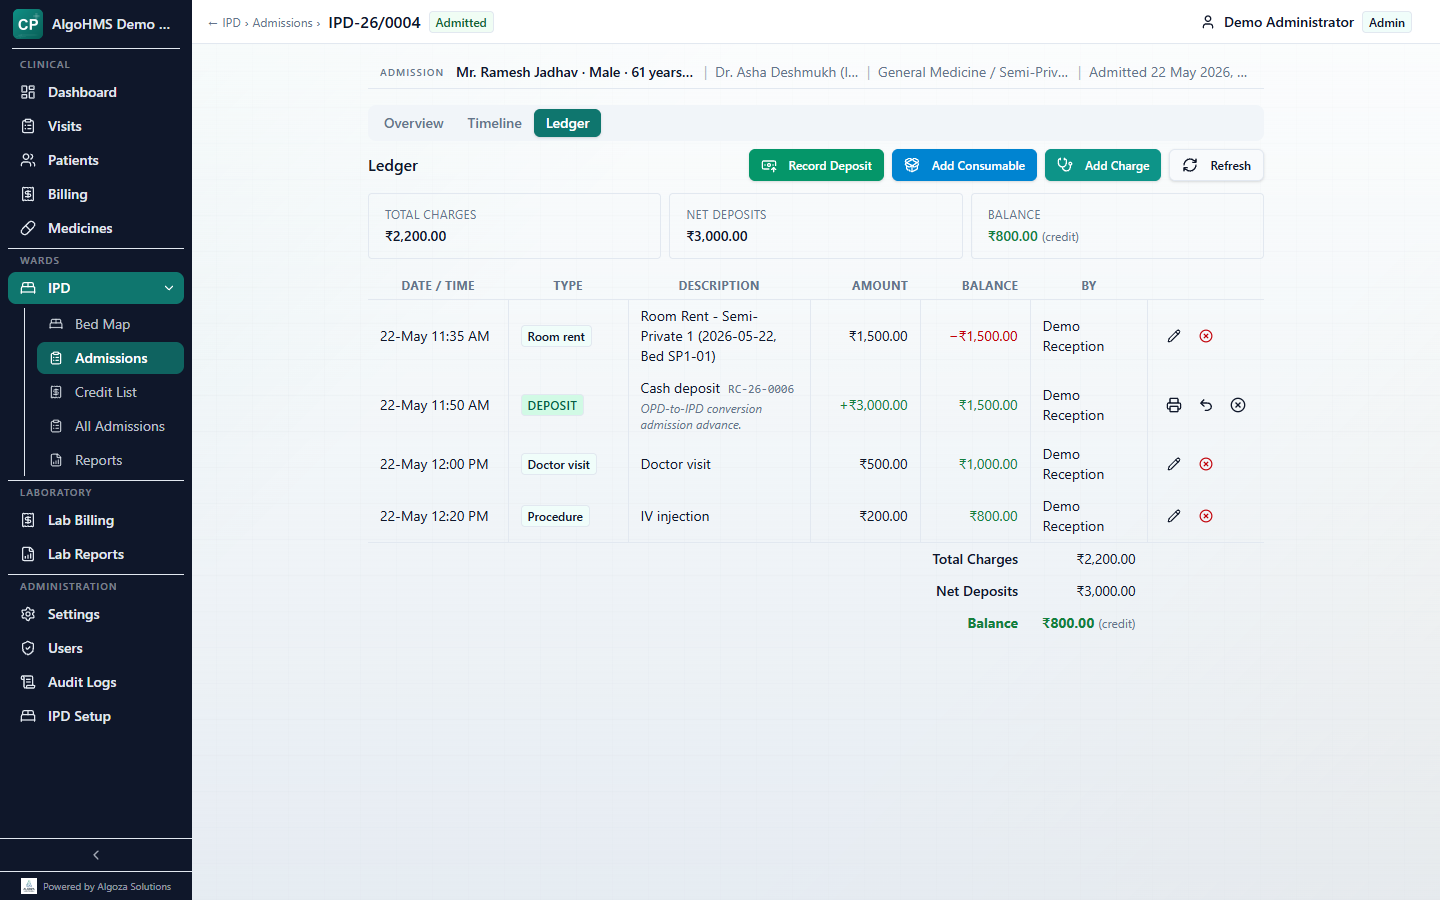
Task: Open Settings from the sidebar
Action: click(x=96, y=614)
